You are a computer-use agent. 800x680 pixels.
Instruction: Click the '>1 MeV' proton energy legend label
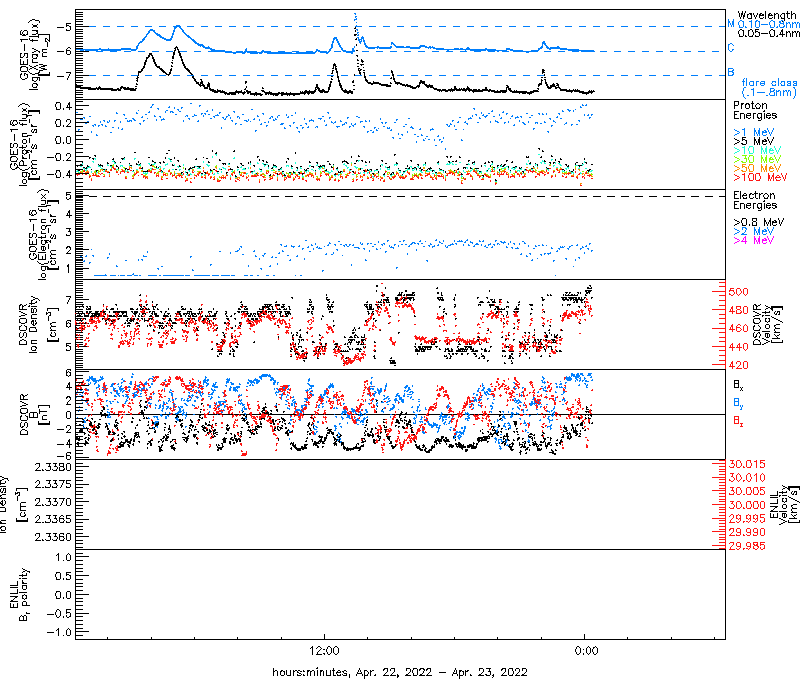tap(754, 132)
